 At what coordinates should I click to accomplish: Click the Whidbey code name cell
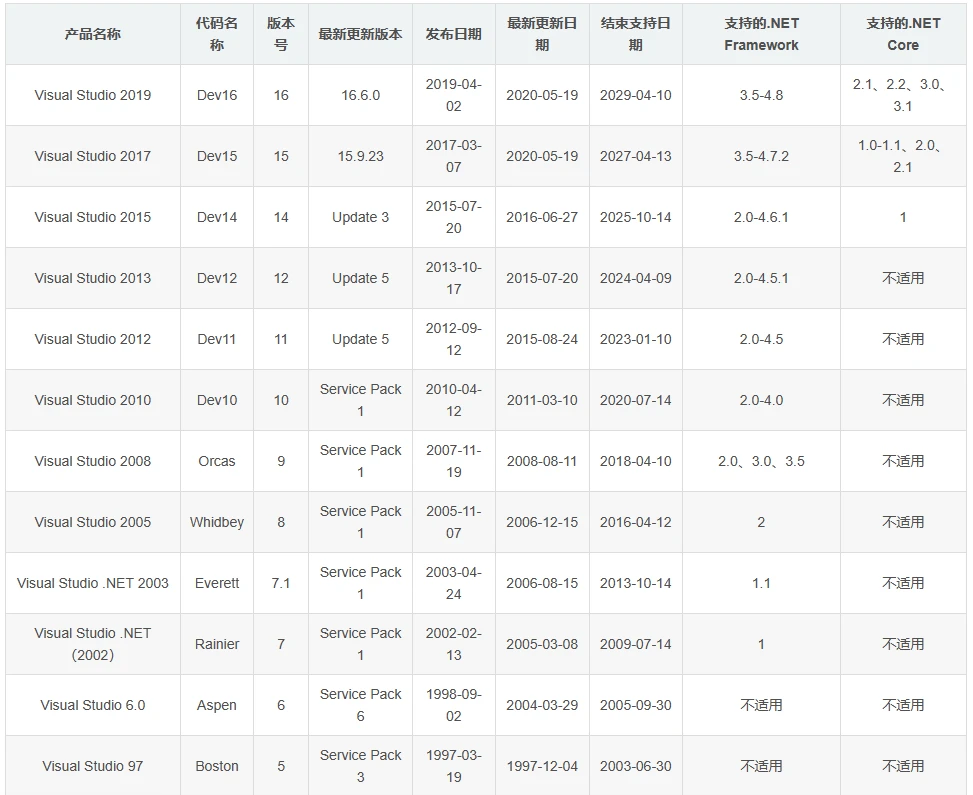217,522
